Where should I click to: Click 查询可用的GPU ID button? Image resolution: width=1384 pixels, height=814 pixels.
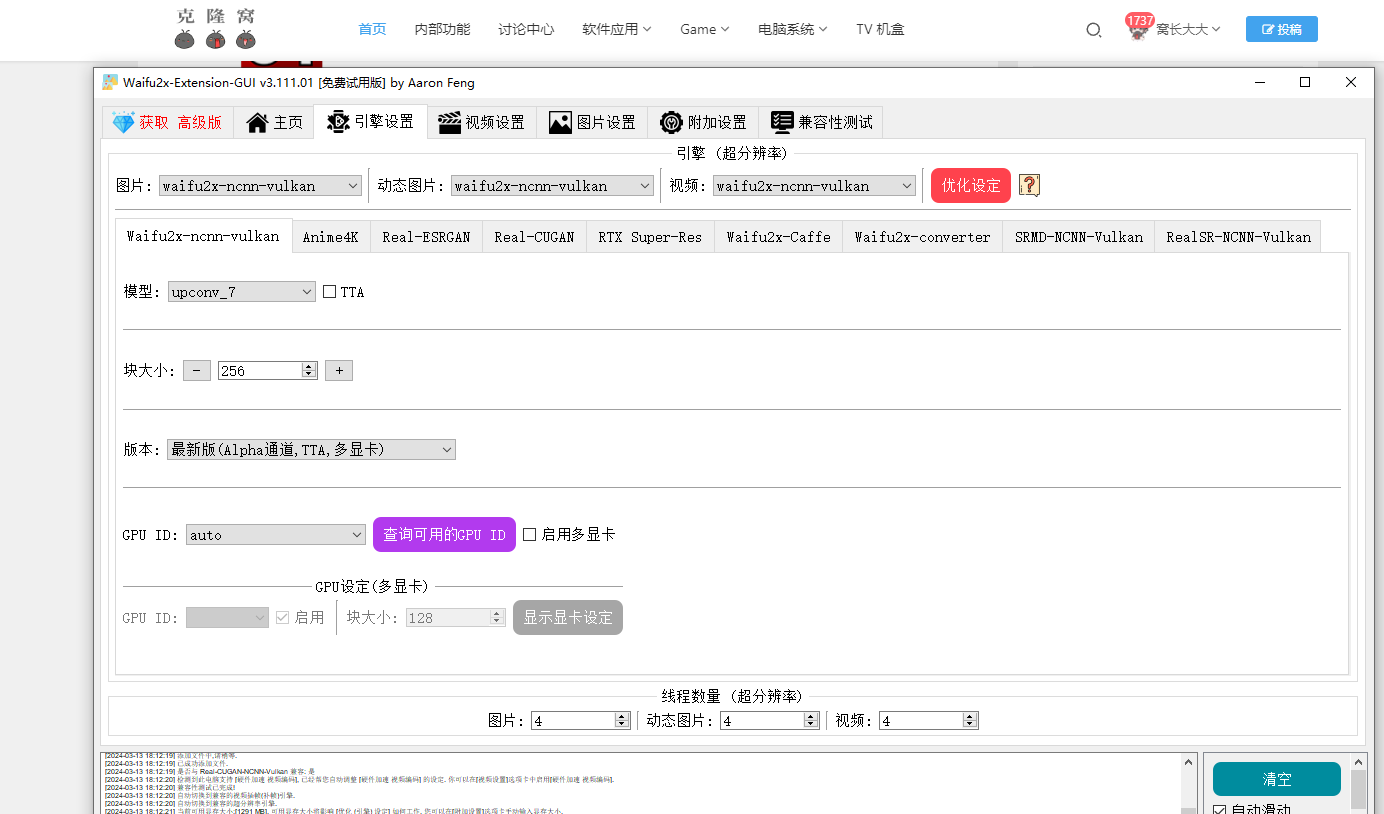[444, 535]
